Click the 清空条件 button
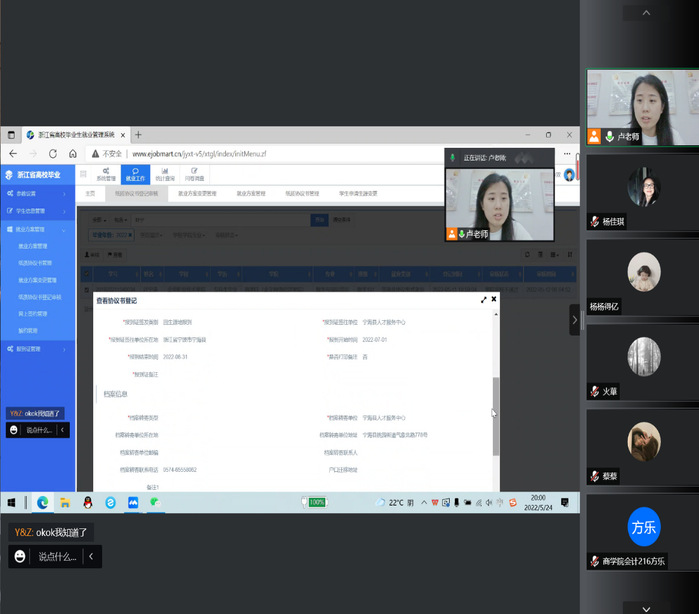 [x=341, y=220]
